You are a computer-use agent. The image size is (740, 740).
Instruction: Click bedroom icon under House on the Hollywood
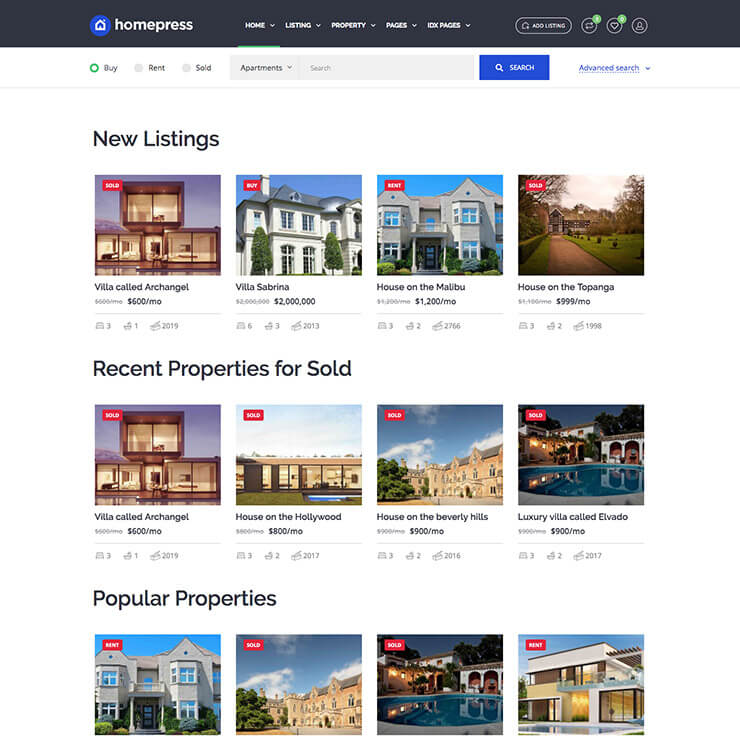point(241,555)
